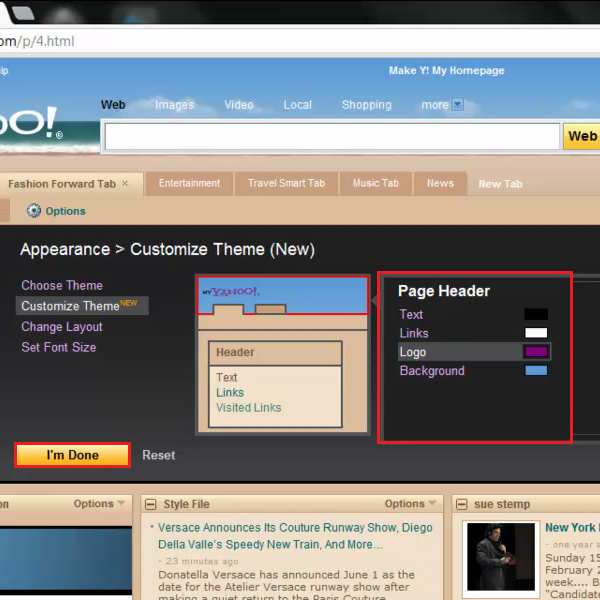The height and width of the screenshot is (600, 600).
Task: Click the browser address bar
Action: point(300,41)
